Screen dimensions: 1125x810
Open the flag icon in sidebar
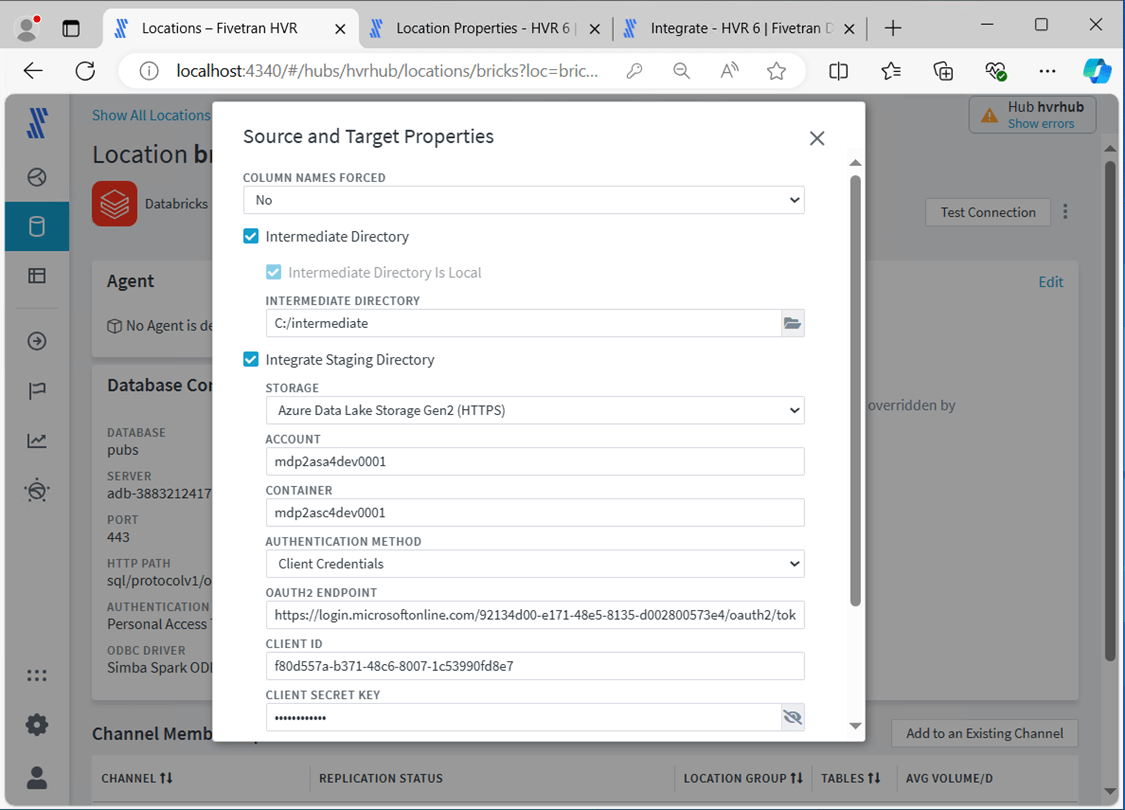tap(37, 390)
